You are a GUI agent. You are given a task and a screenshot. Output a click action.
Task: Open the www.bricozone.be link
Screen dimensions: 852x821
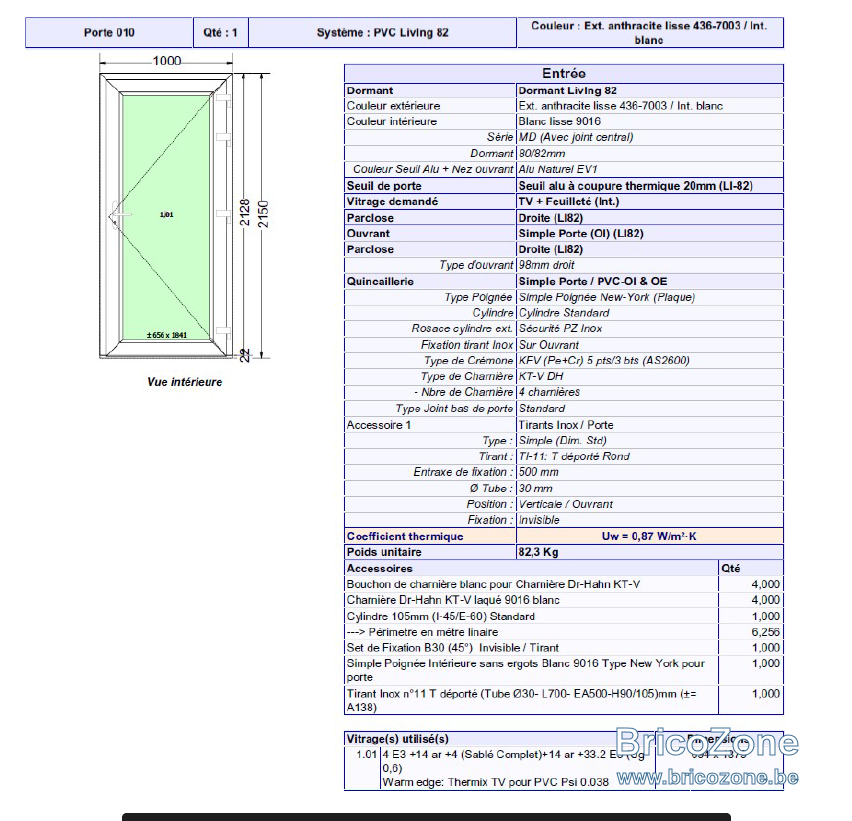[707, 778]
